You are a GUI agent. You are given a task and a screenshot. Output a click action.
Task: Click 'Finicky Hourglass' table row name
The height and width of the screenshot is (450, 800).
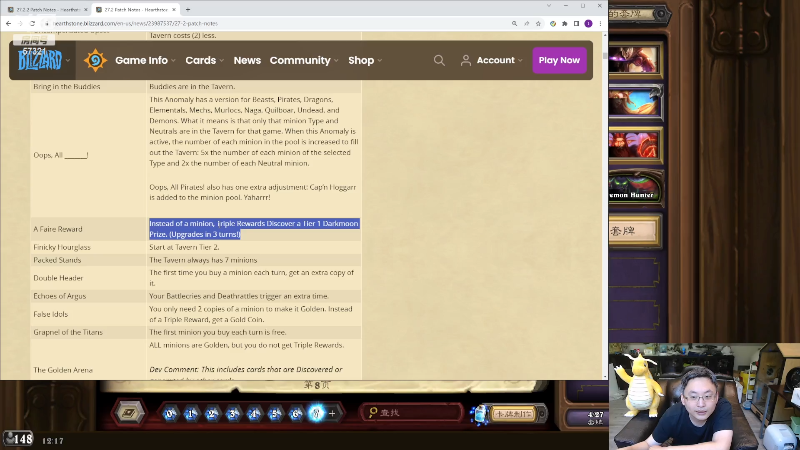[x=62, y=247]
